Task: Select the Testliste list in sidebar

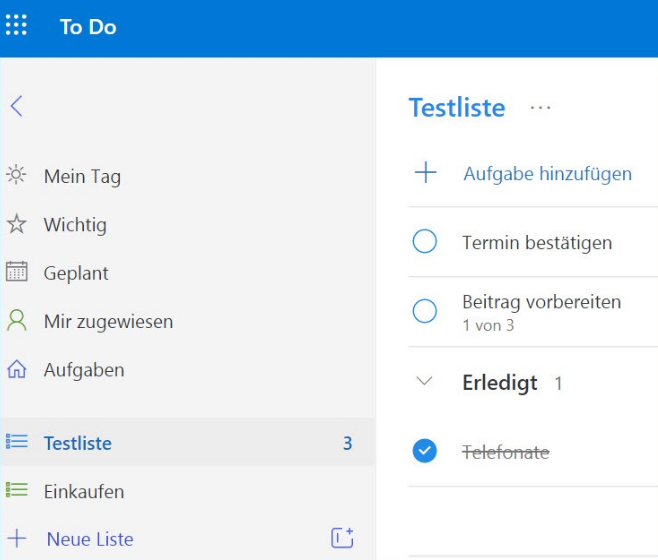Action: [x=188, y=442]
